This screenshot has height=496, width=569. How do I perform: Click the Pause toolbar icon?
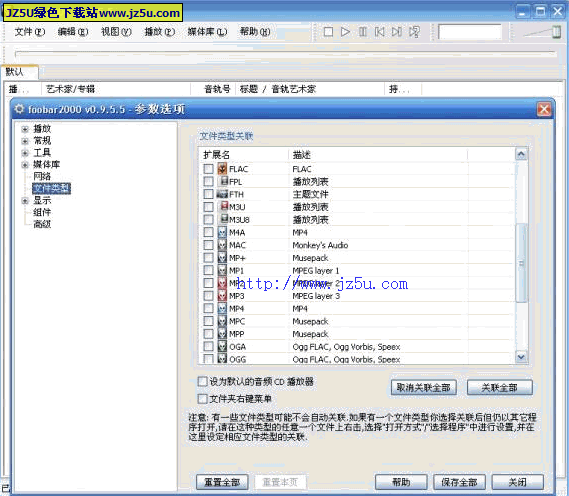(363, 32)
